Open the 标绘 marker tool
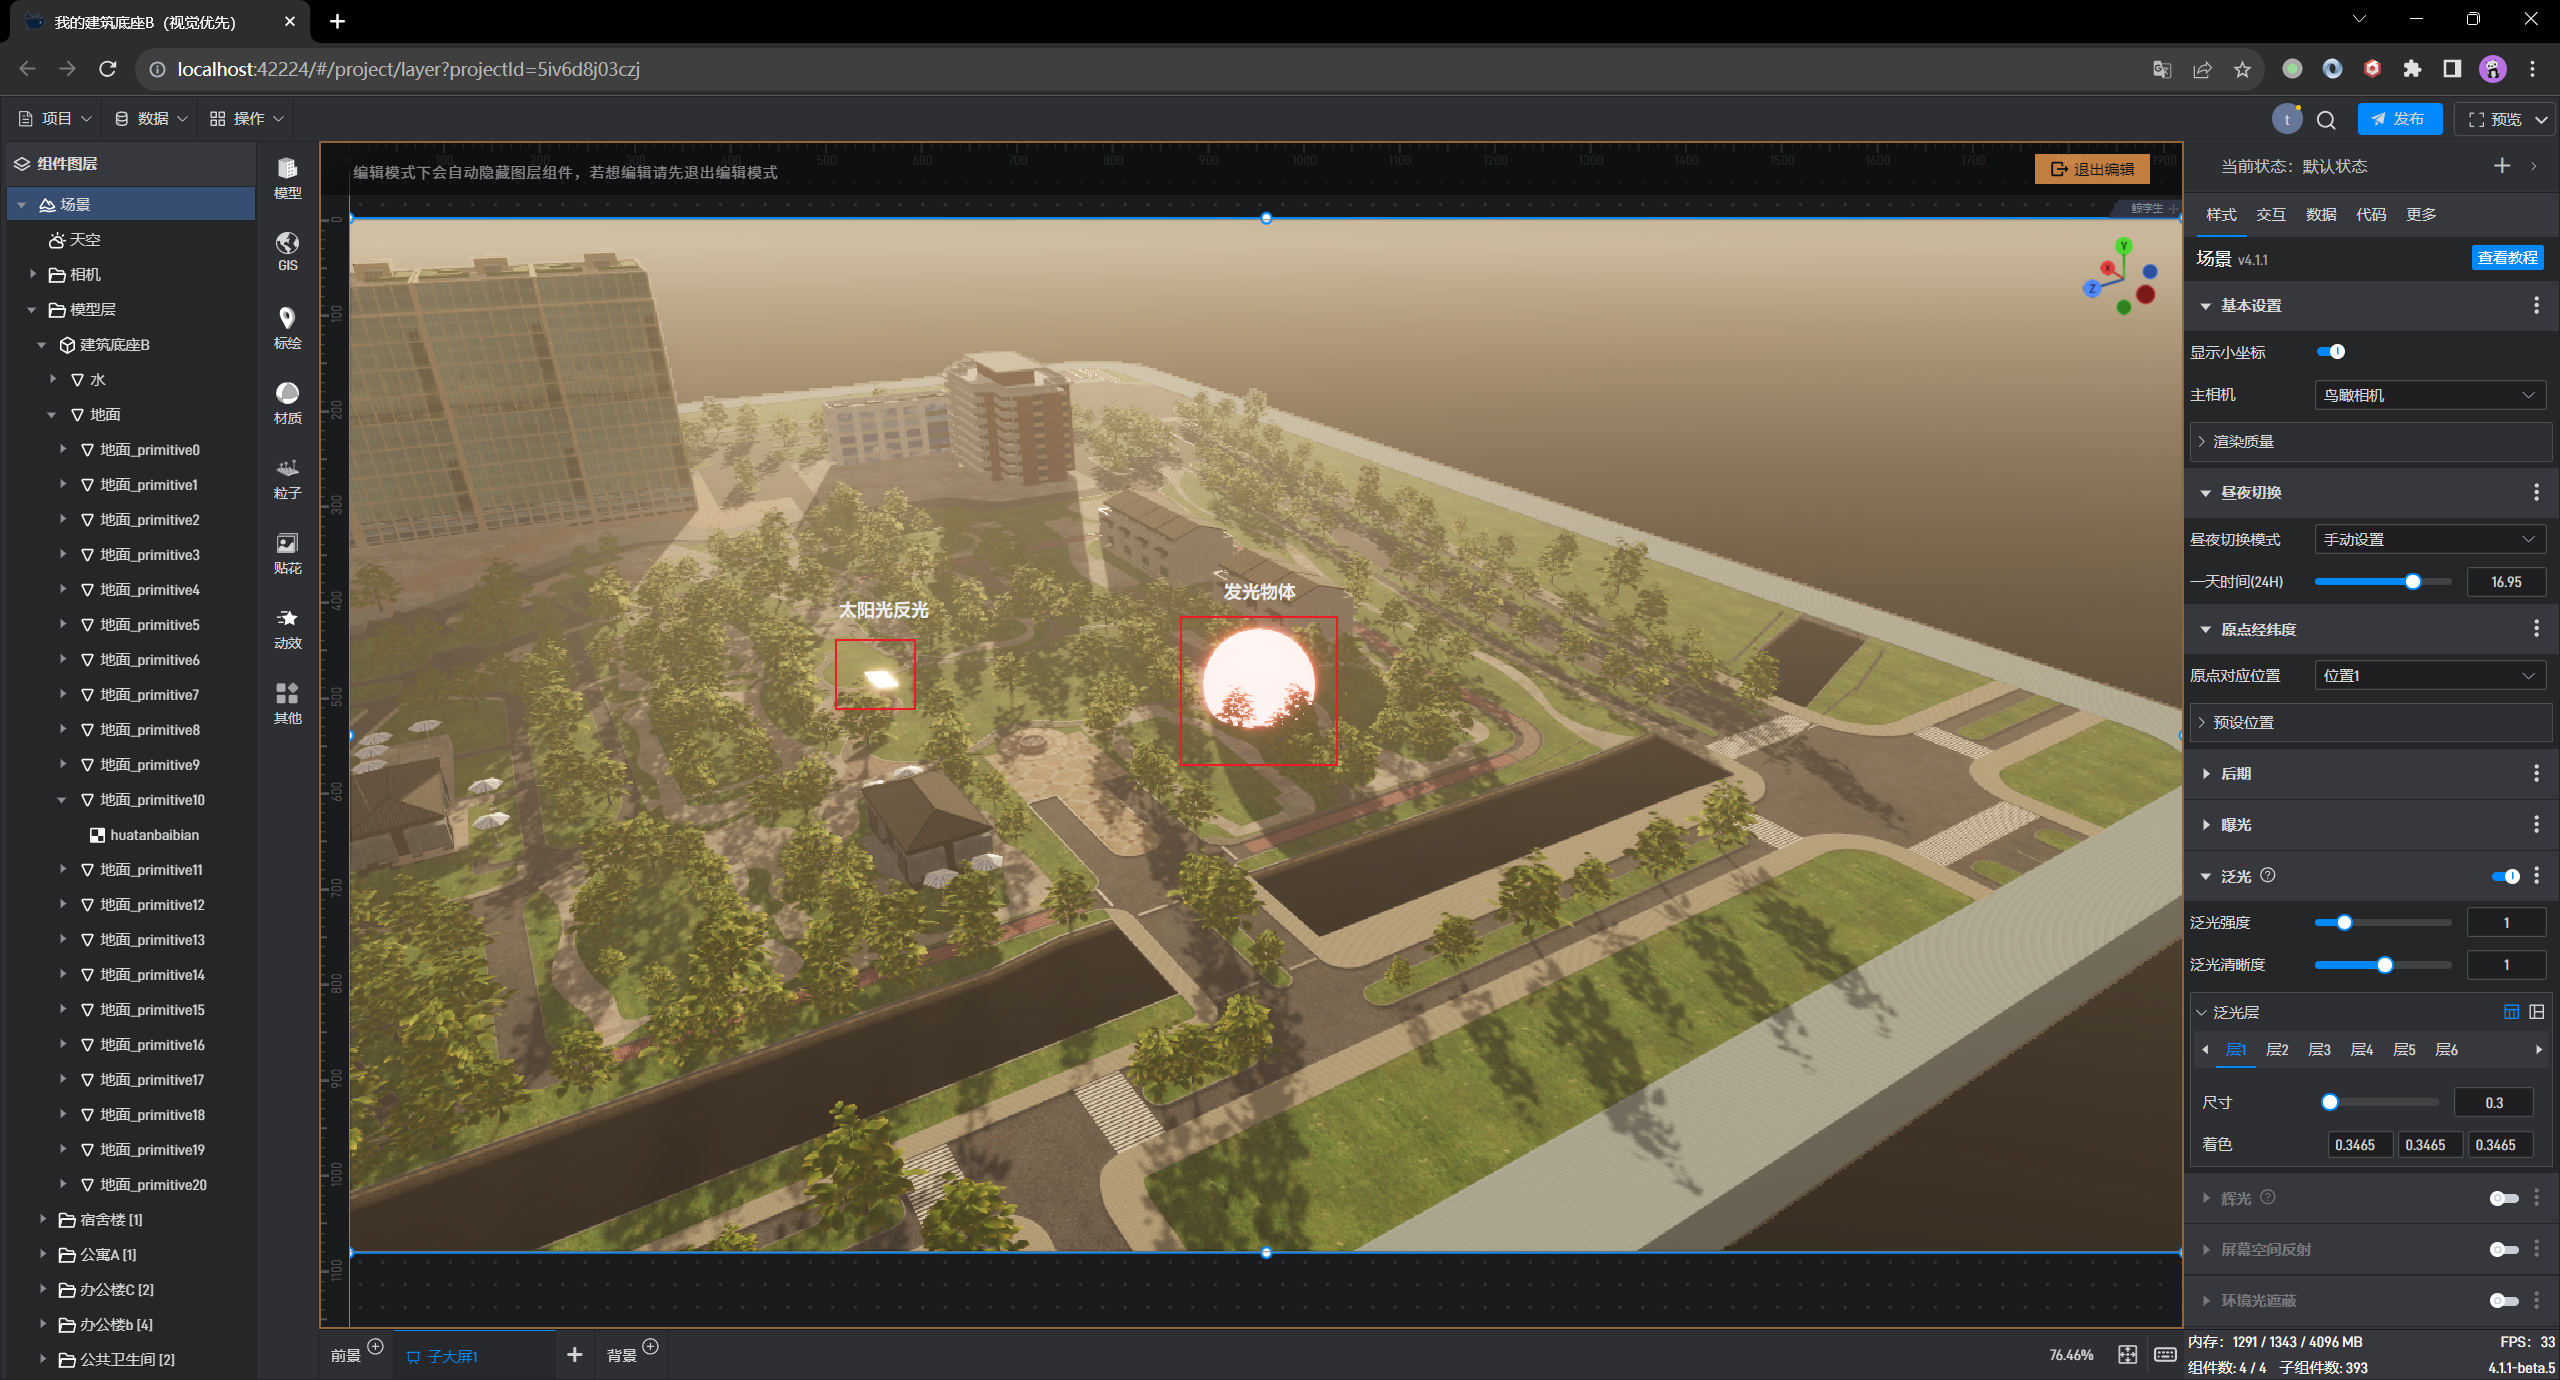The height and width of the screenshot is (1380, 2560). 287,327
